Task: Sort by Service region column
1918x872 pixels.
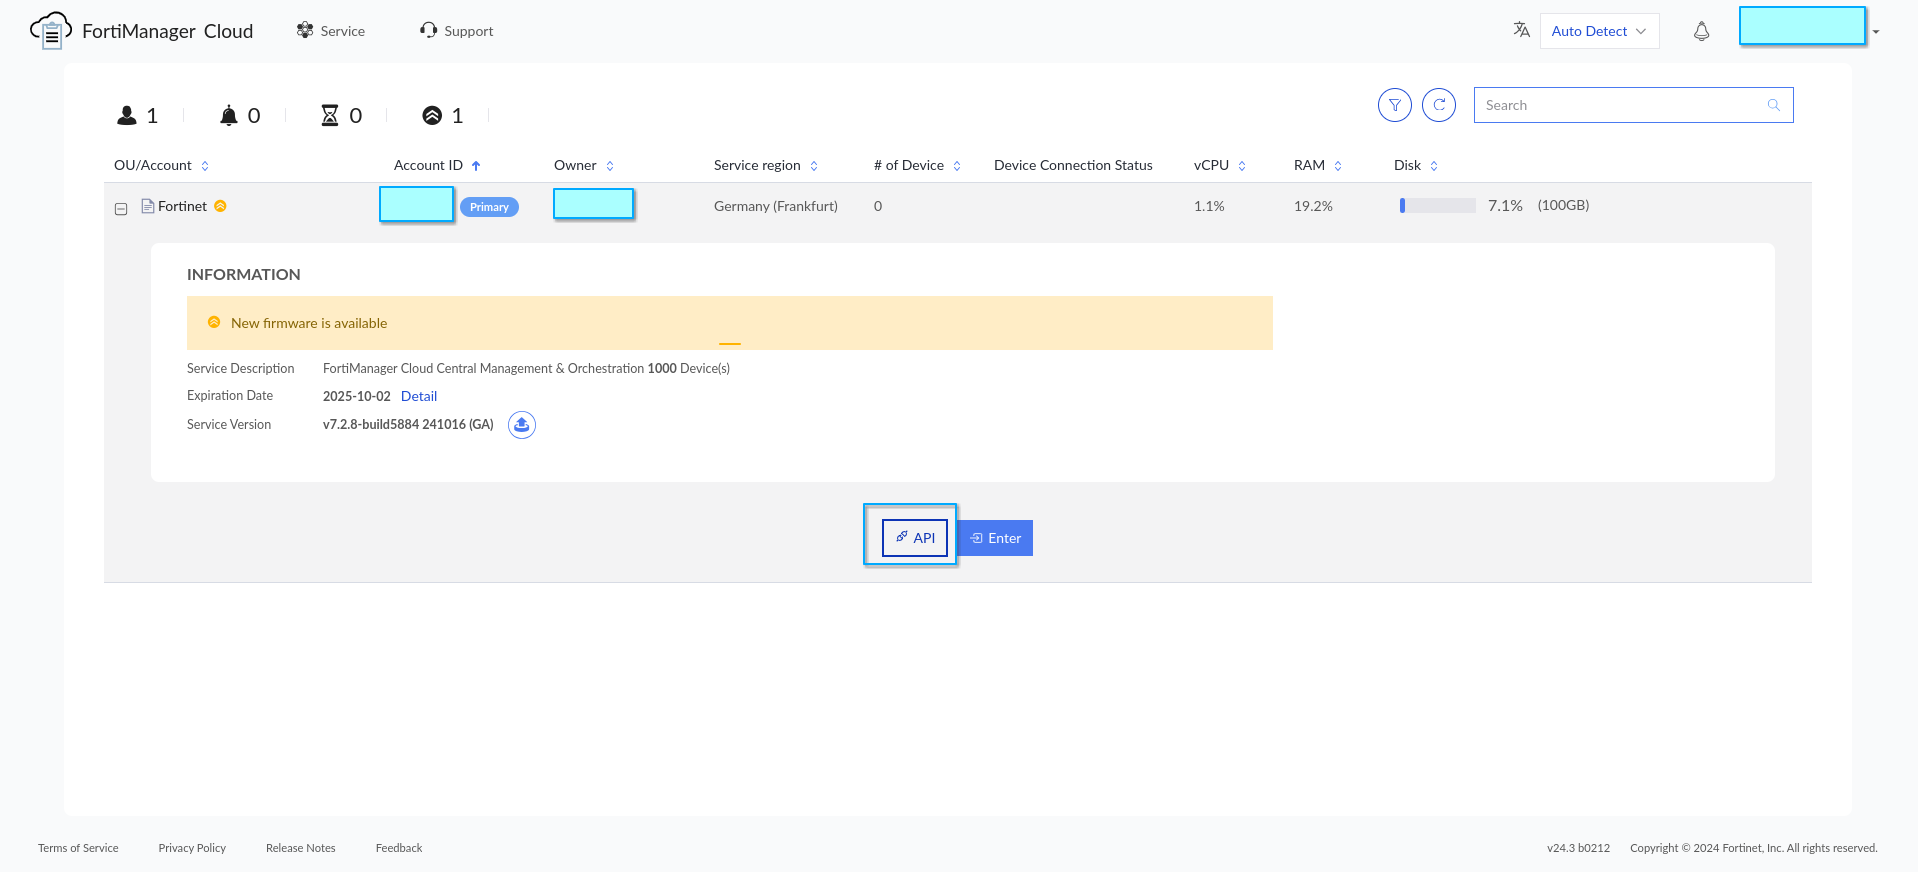Action: (x=814, y=166)
